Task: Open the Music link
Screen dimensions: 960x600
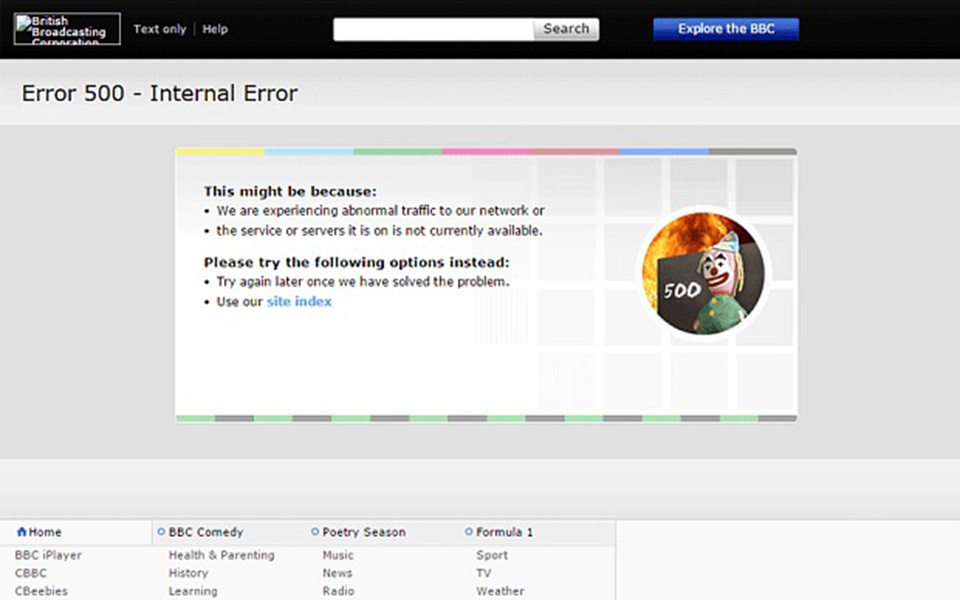Action: click(338, 555)
